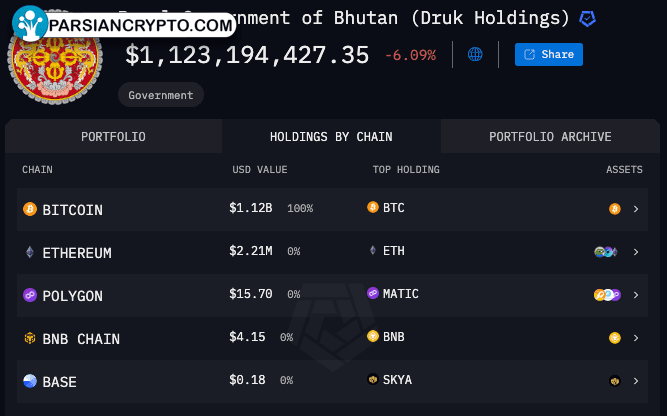Image resolution: width=667 pixels, height=416 pixels.
Task: Expand the Polygon row chevron
Action: tap(636, 295)
